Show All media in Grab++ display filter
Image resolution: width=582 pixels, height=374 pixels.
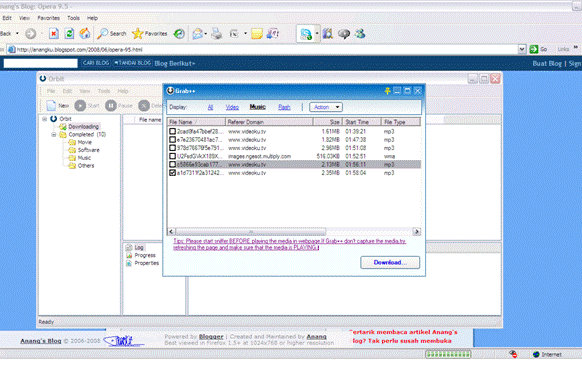pyautogui.click(x=210, y=107)
